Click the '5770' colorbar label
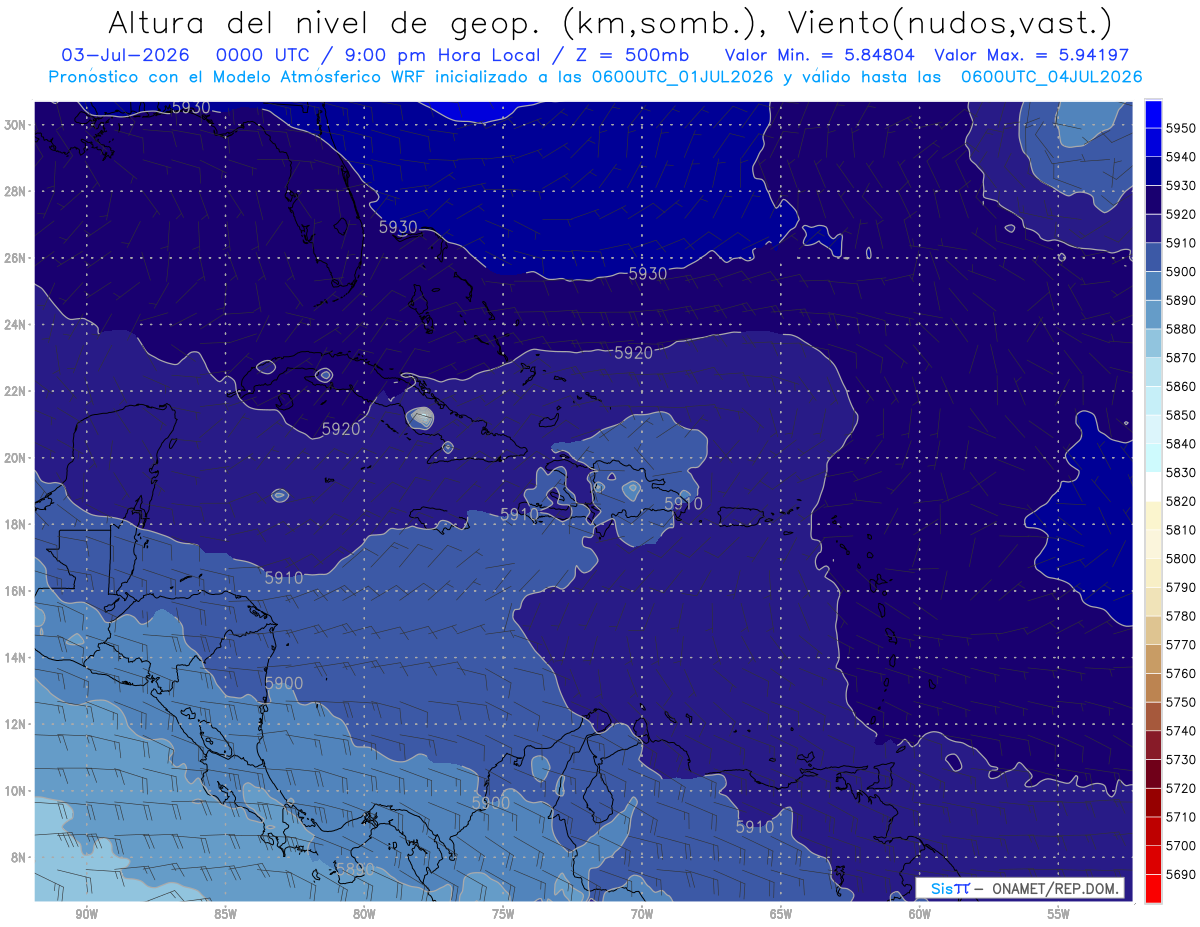The height and width of the screenshot is (927, 1200). pyautogui.click(x=1181, y=644)
